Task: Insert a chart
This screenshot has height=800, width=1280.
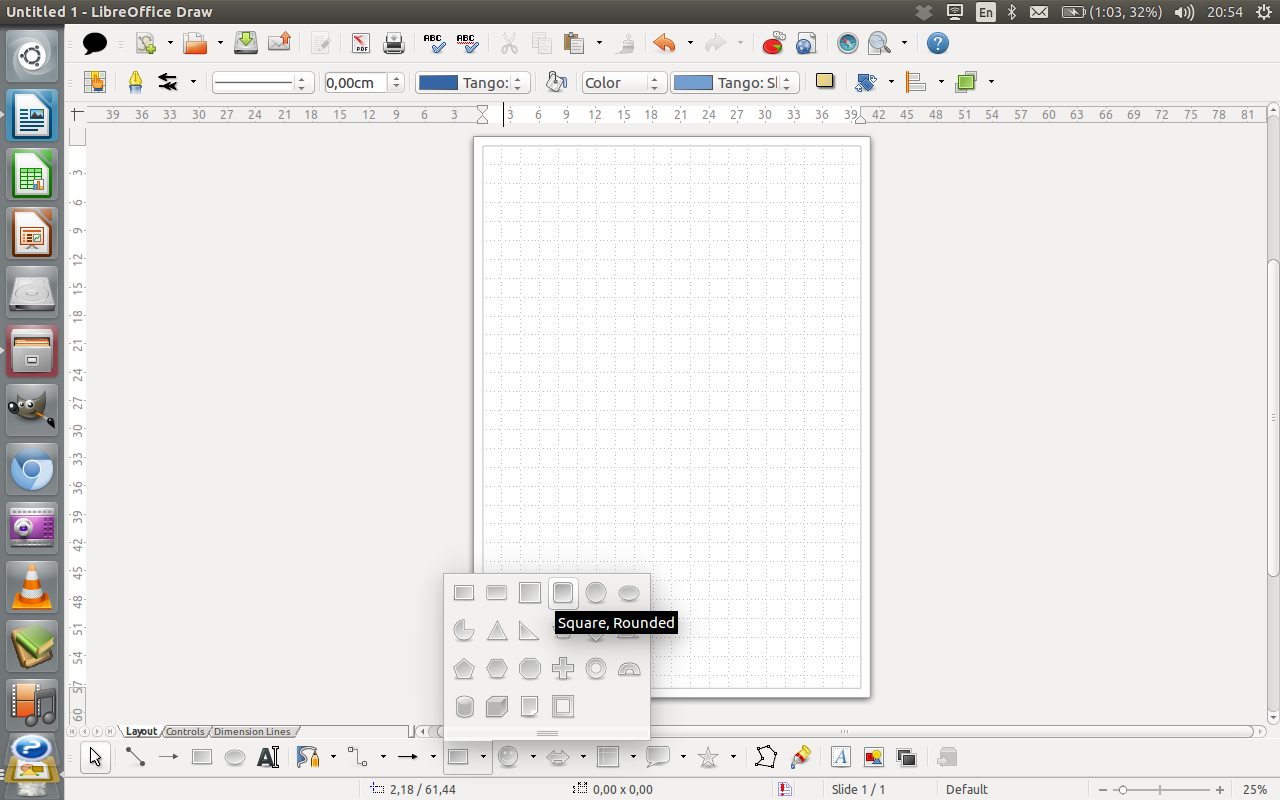Action: (773, 43)
